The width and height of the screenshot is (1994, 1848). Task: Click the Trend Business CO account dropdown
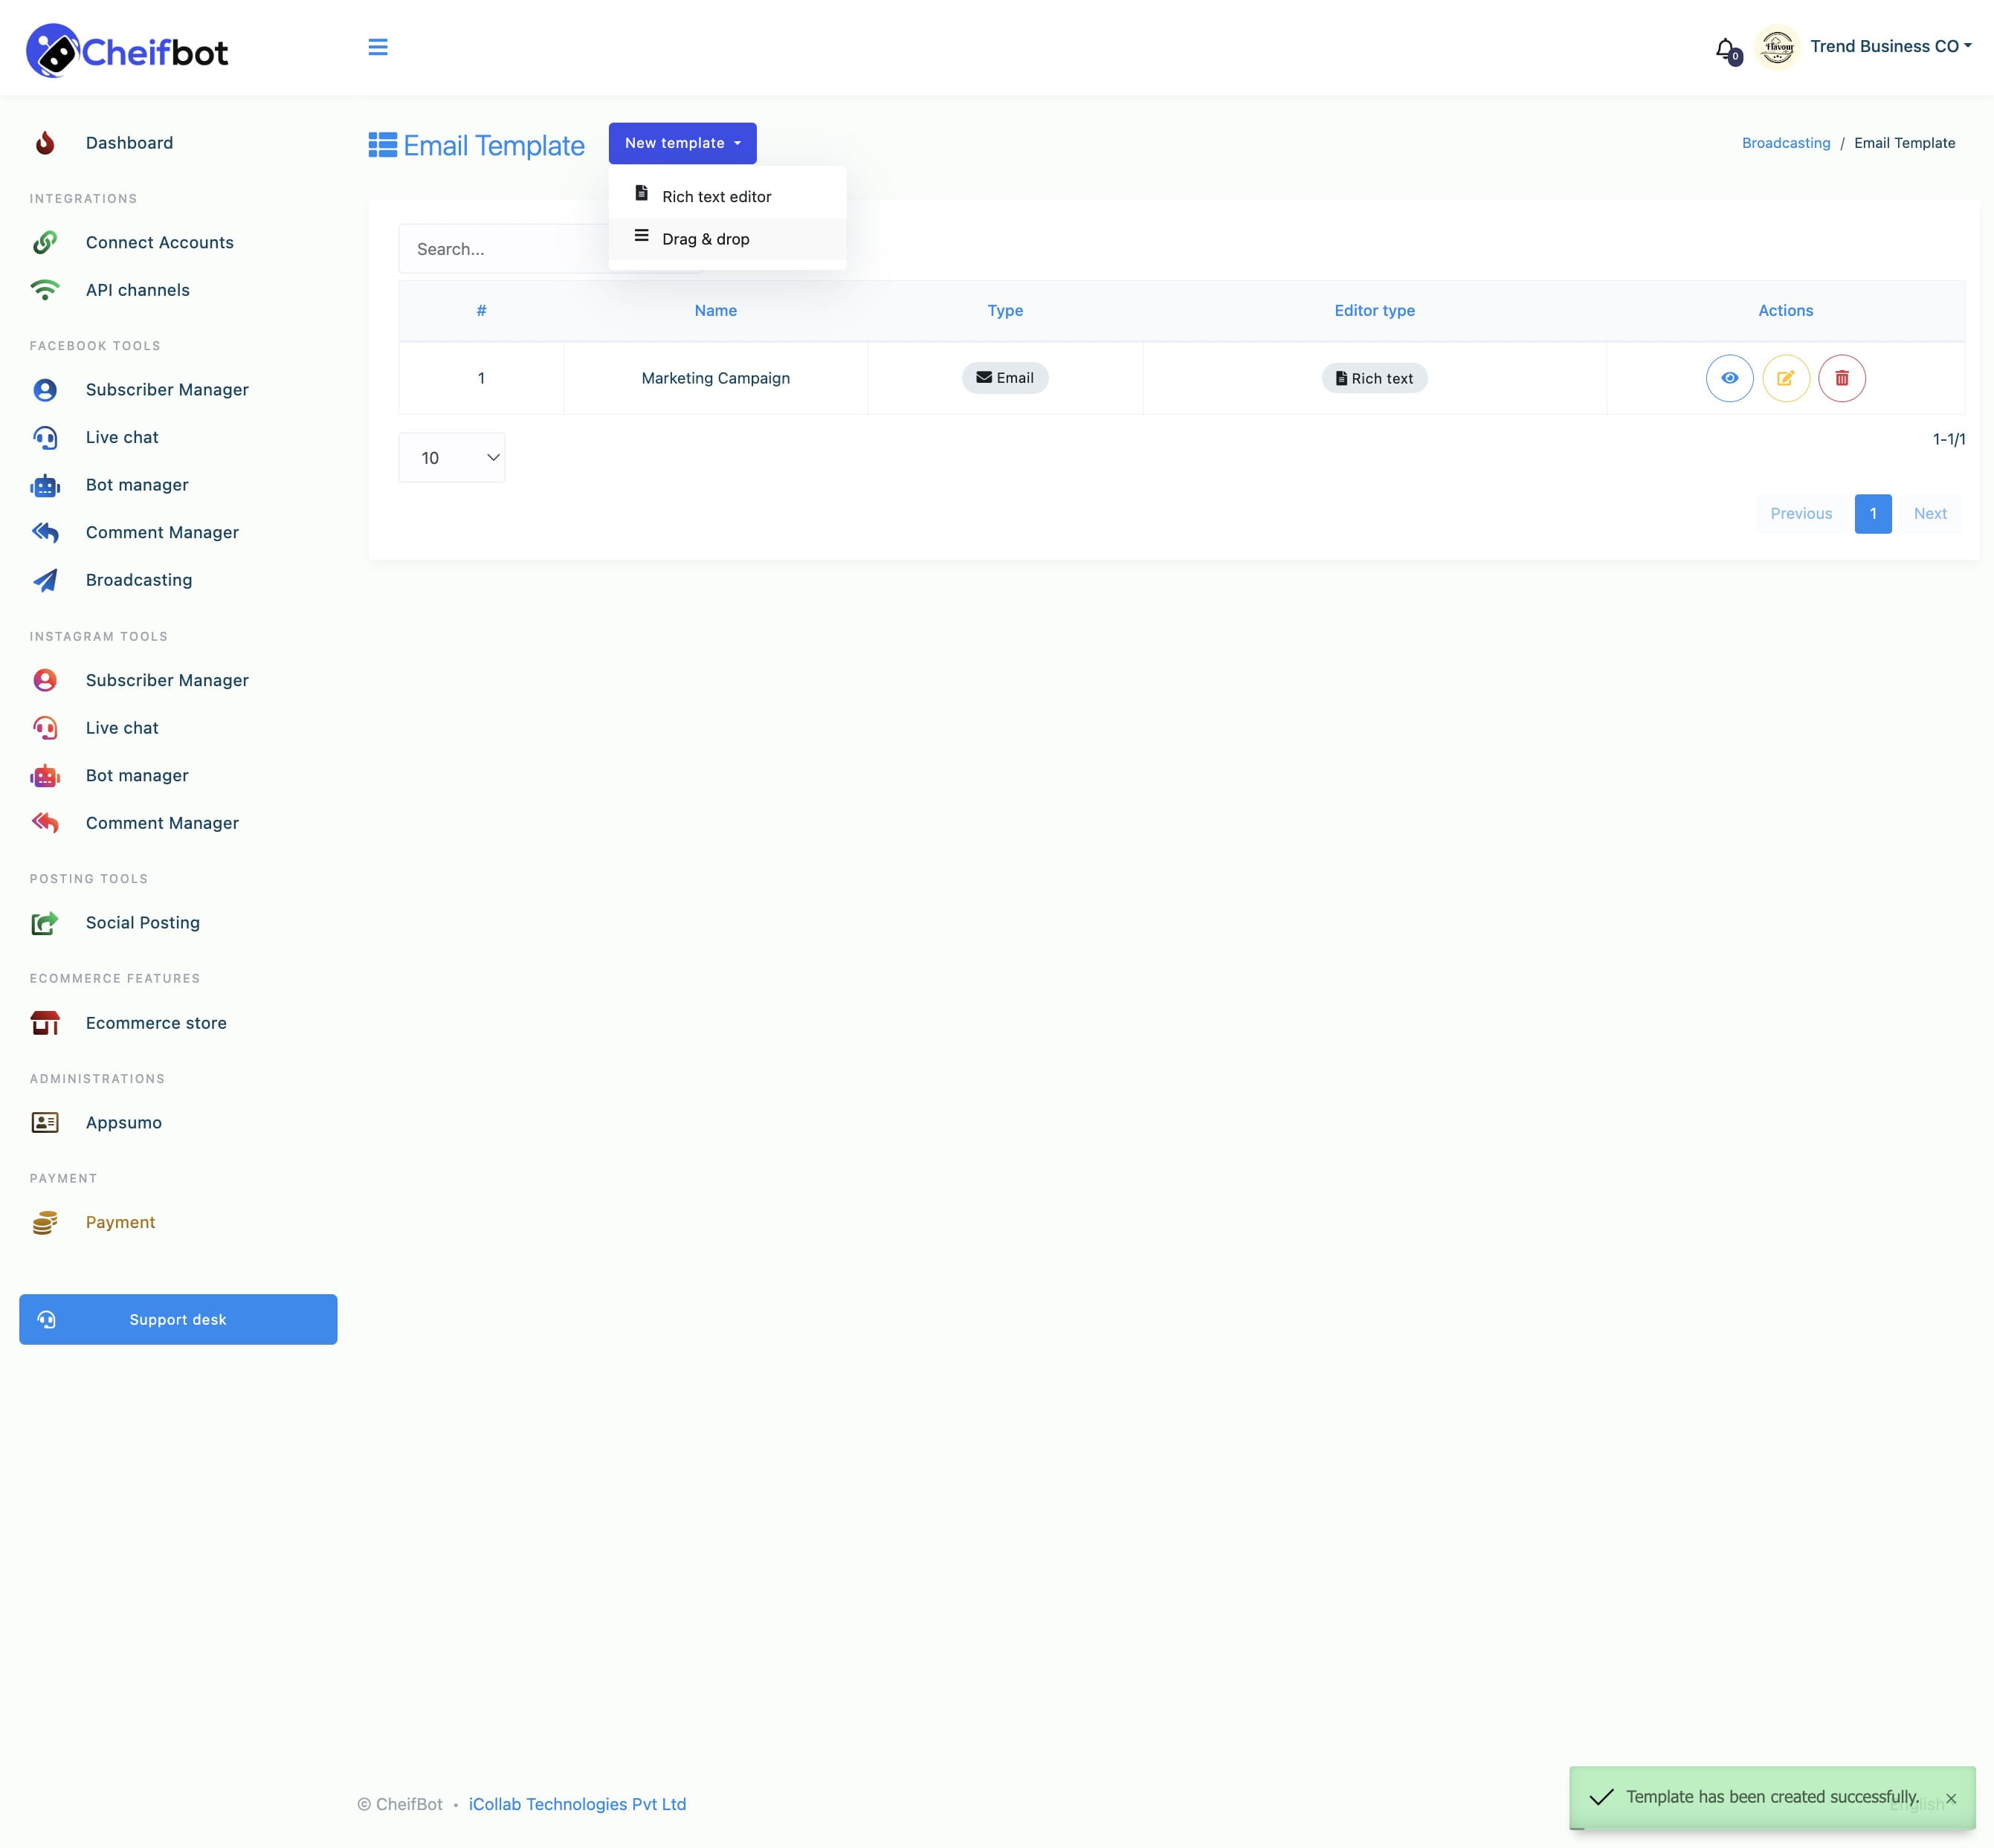pyautogui.click(x=1885, y=45)
